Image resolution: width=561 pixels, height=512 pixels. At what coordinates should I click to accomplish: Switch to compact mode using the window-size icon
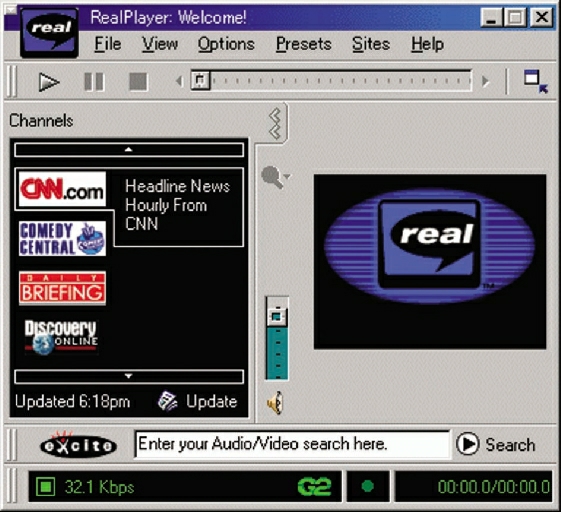[x=536, y=82]
